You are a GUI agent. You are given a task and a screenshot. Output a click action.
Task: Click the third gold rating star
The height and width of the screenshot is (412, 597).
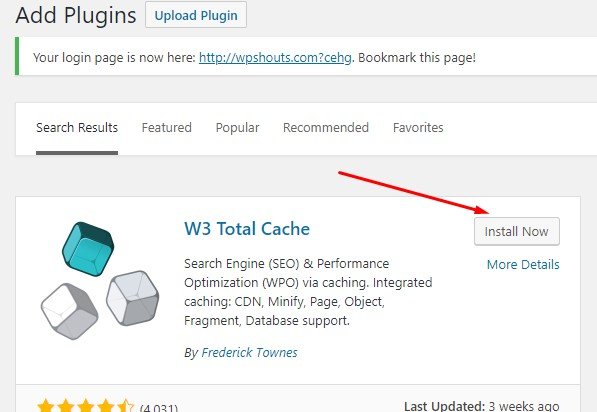[x=85, y=406]
